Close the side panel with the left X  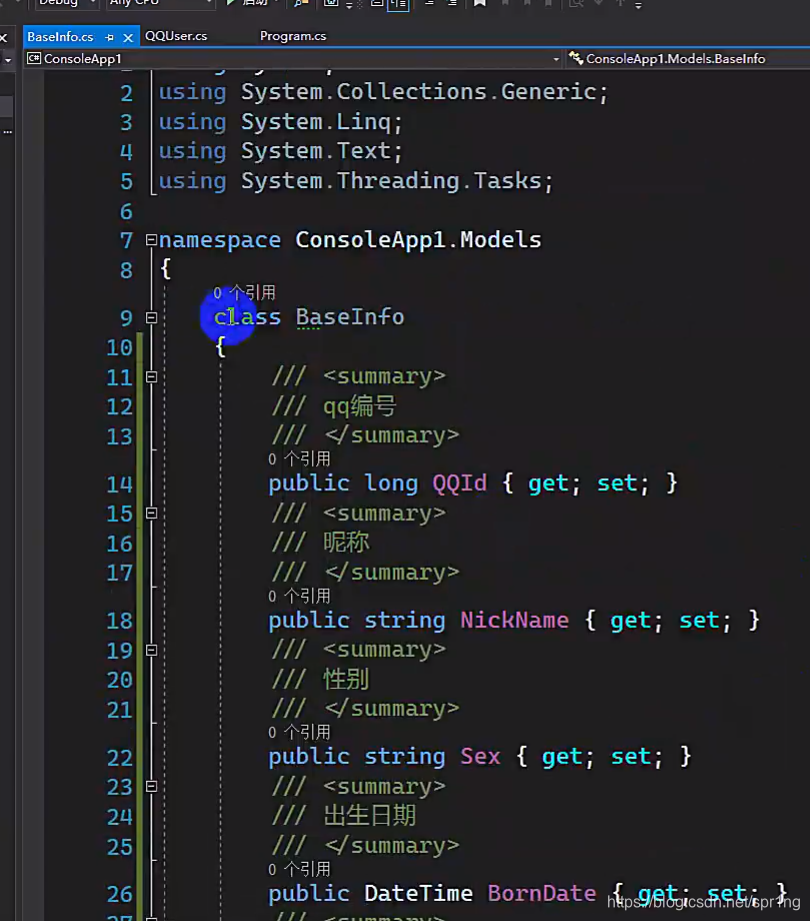[x=4, y=38]
